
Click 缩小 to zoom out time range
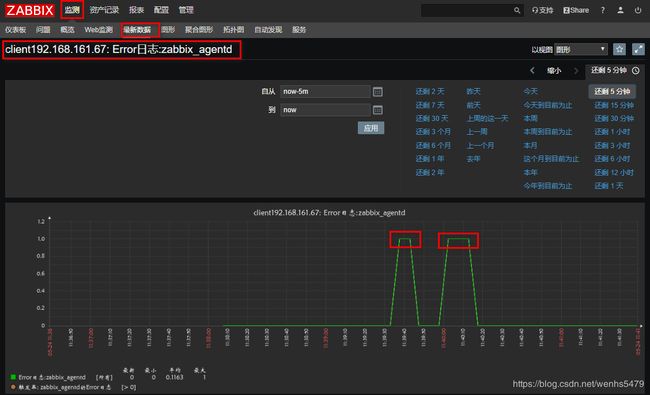tap(554, 70)
